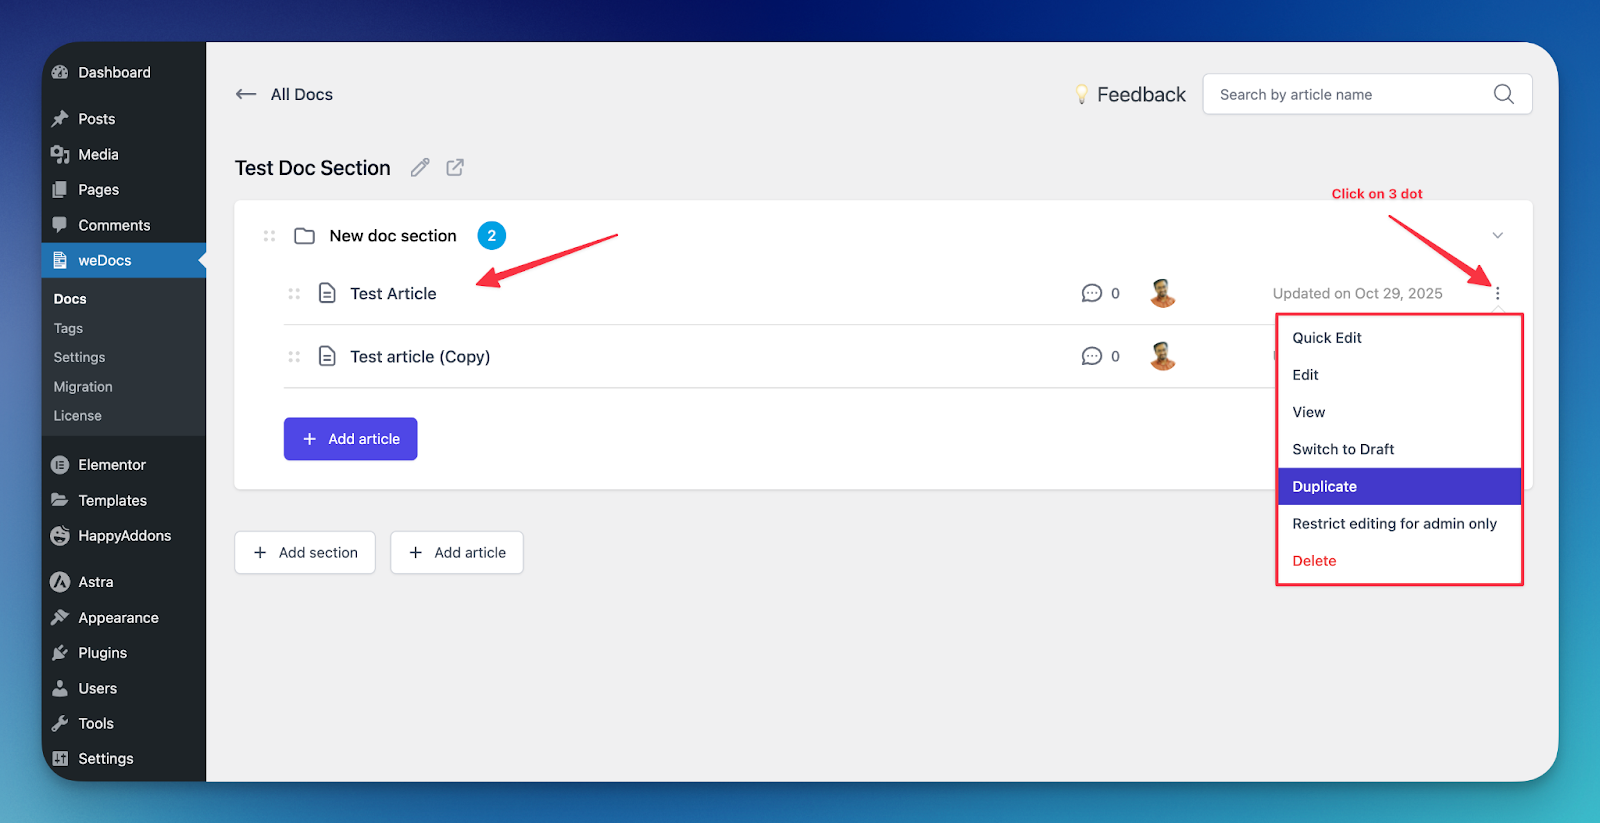
Task: Open Test Doc Section via external link icon
Action: 455,168
